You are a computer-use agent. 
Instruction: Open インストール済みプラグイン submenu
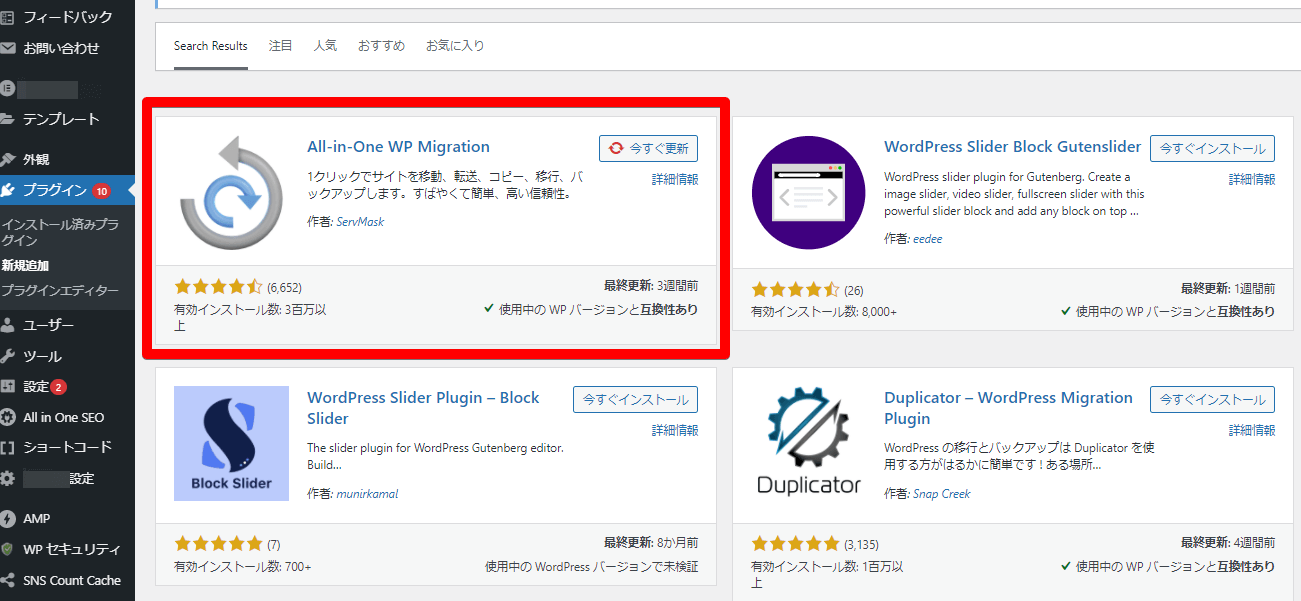pyautogui.click(x=60, y=233)
